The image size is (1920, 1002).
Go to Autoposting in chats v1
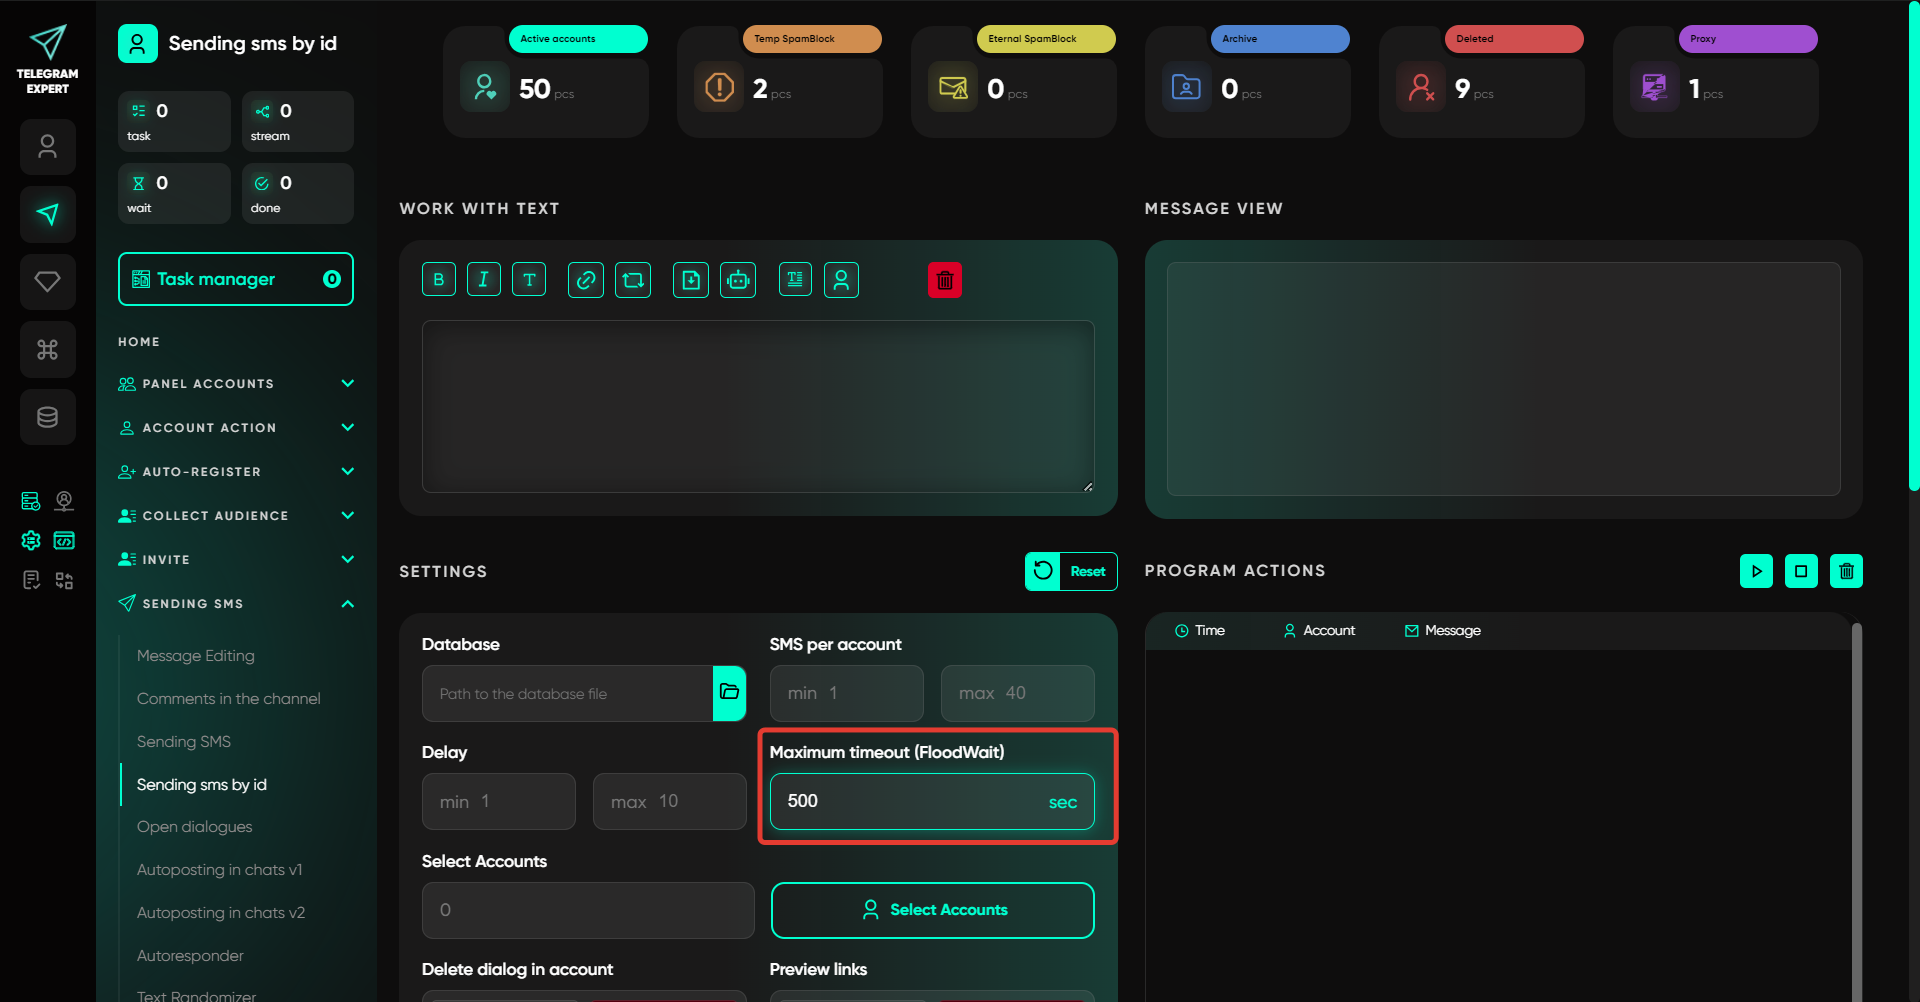pyautogui.click(x=219, y=870)
